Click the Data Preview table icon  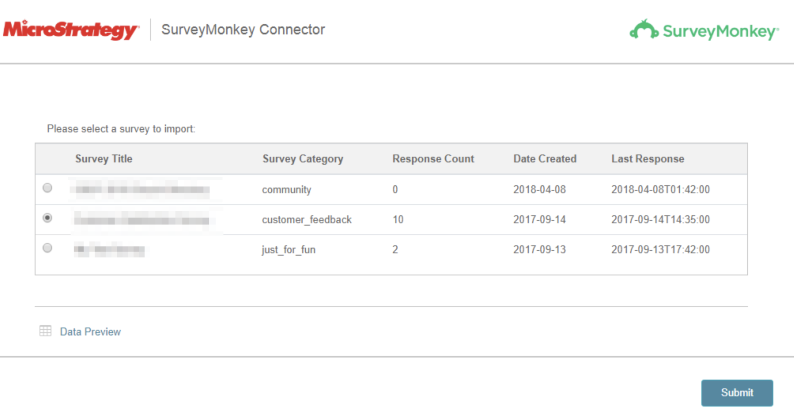[x=45, y=331]
